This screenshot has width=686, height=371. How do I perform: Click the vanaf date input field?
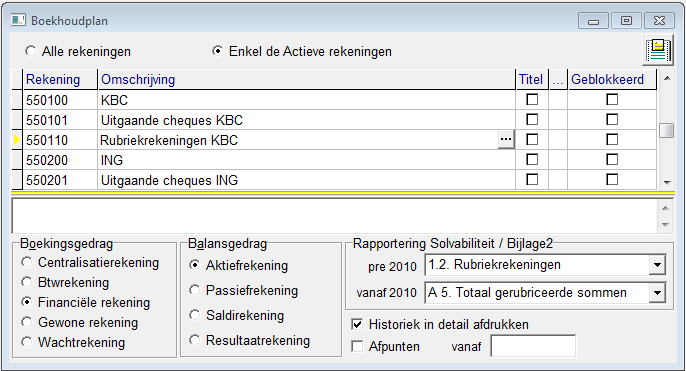[x=533, y=346]
